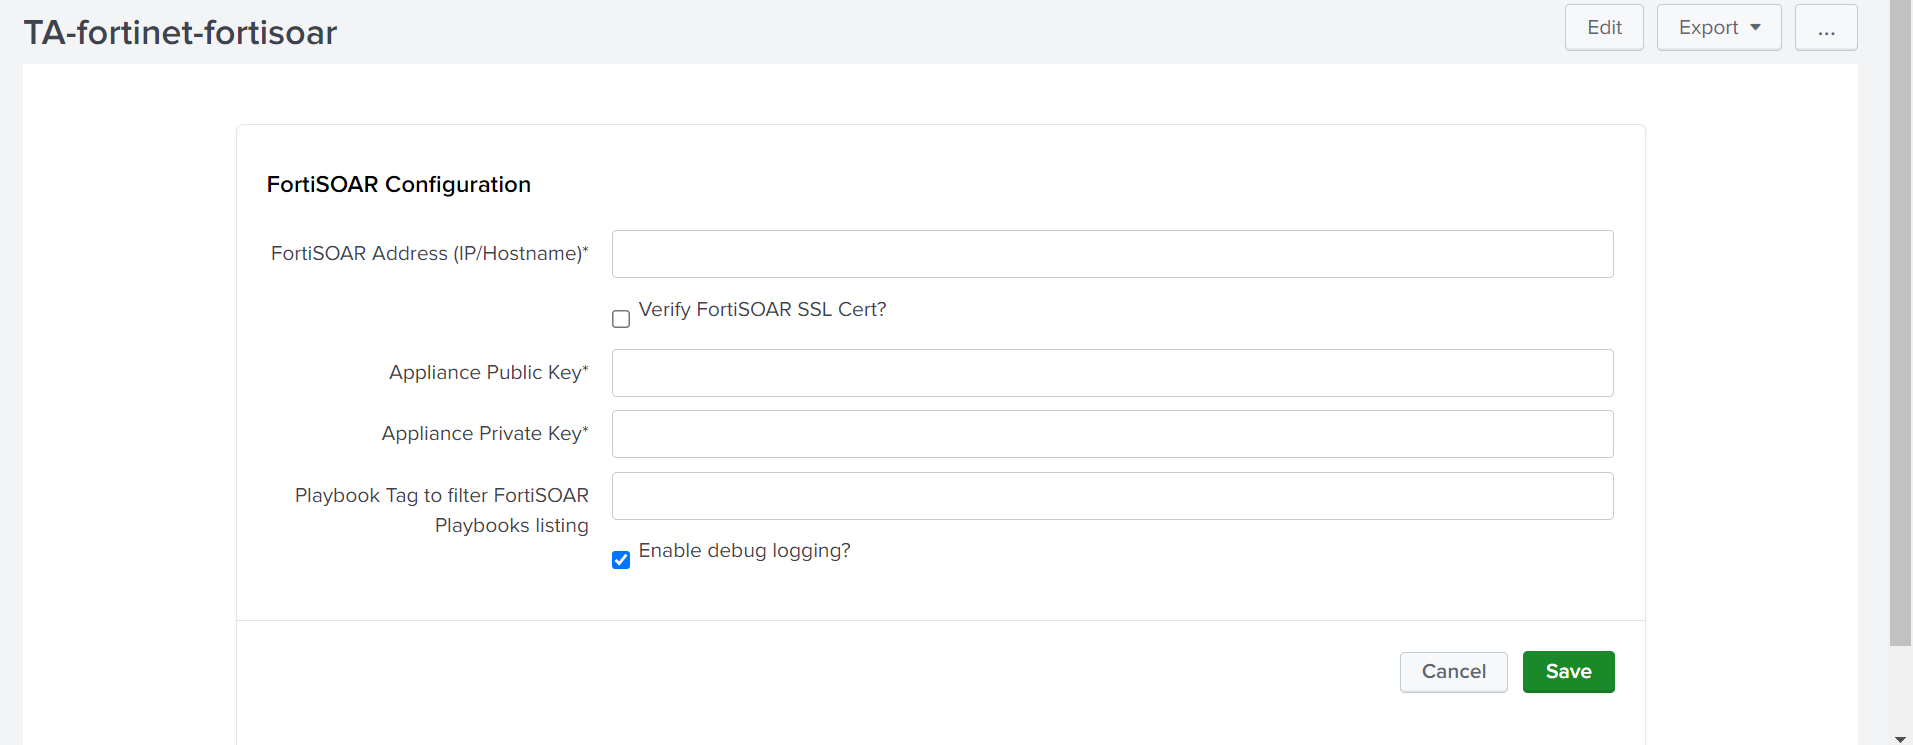Save the FortiSOAR configuration

(x=1567, y=672)
